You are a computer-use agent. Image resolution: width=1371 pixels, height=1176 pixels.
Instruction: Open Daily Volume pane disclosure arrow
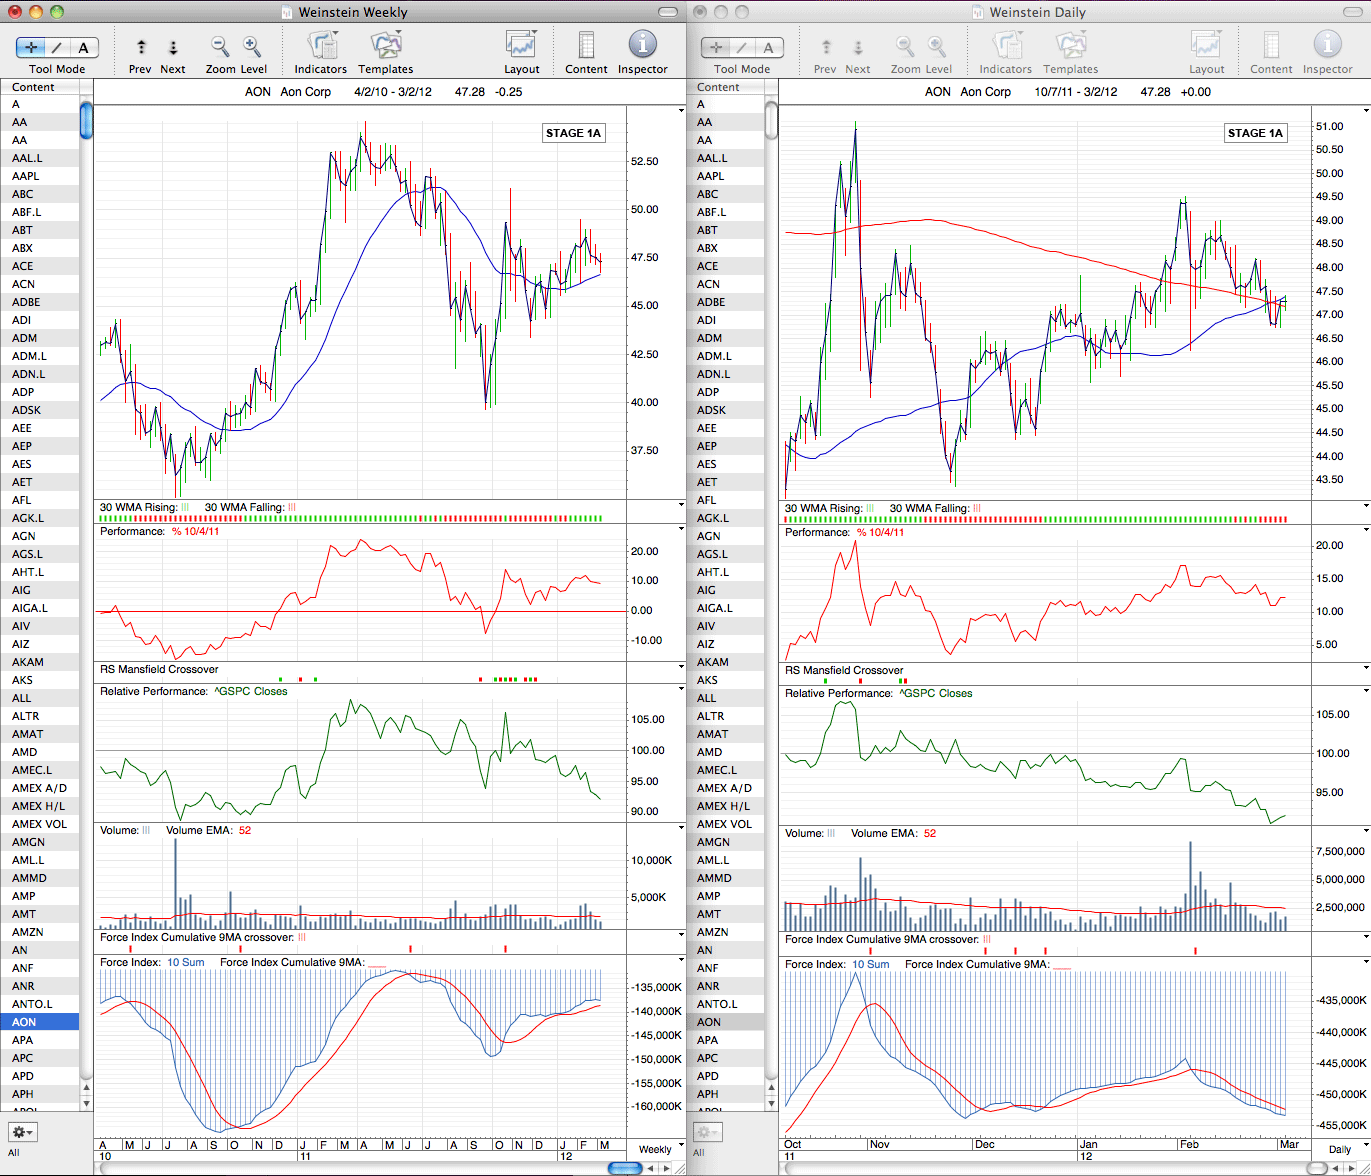coord(1366,831)
